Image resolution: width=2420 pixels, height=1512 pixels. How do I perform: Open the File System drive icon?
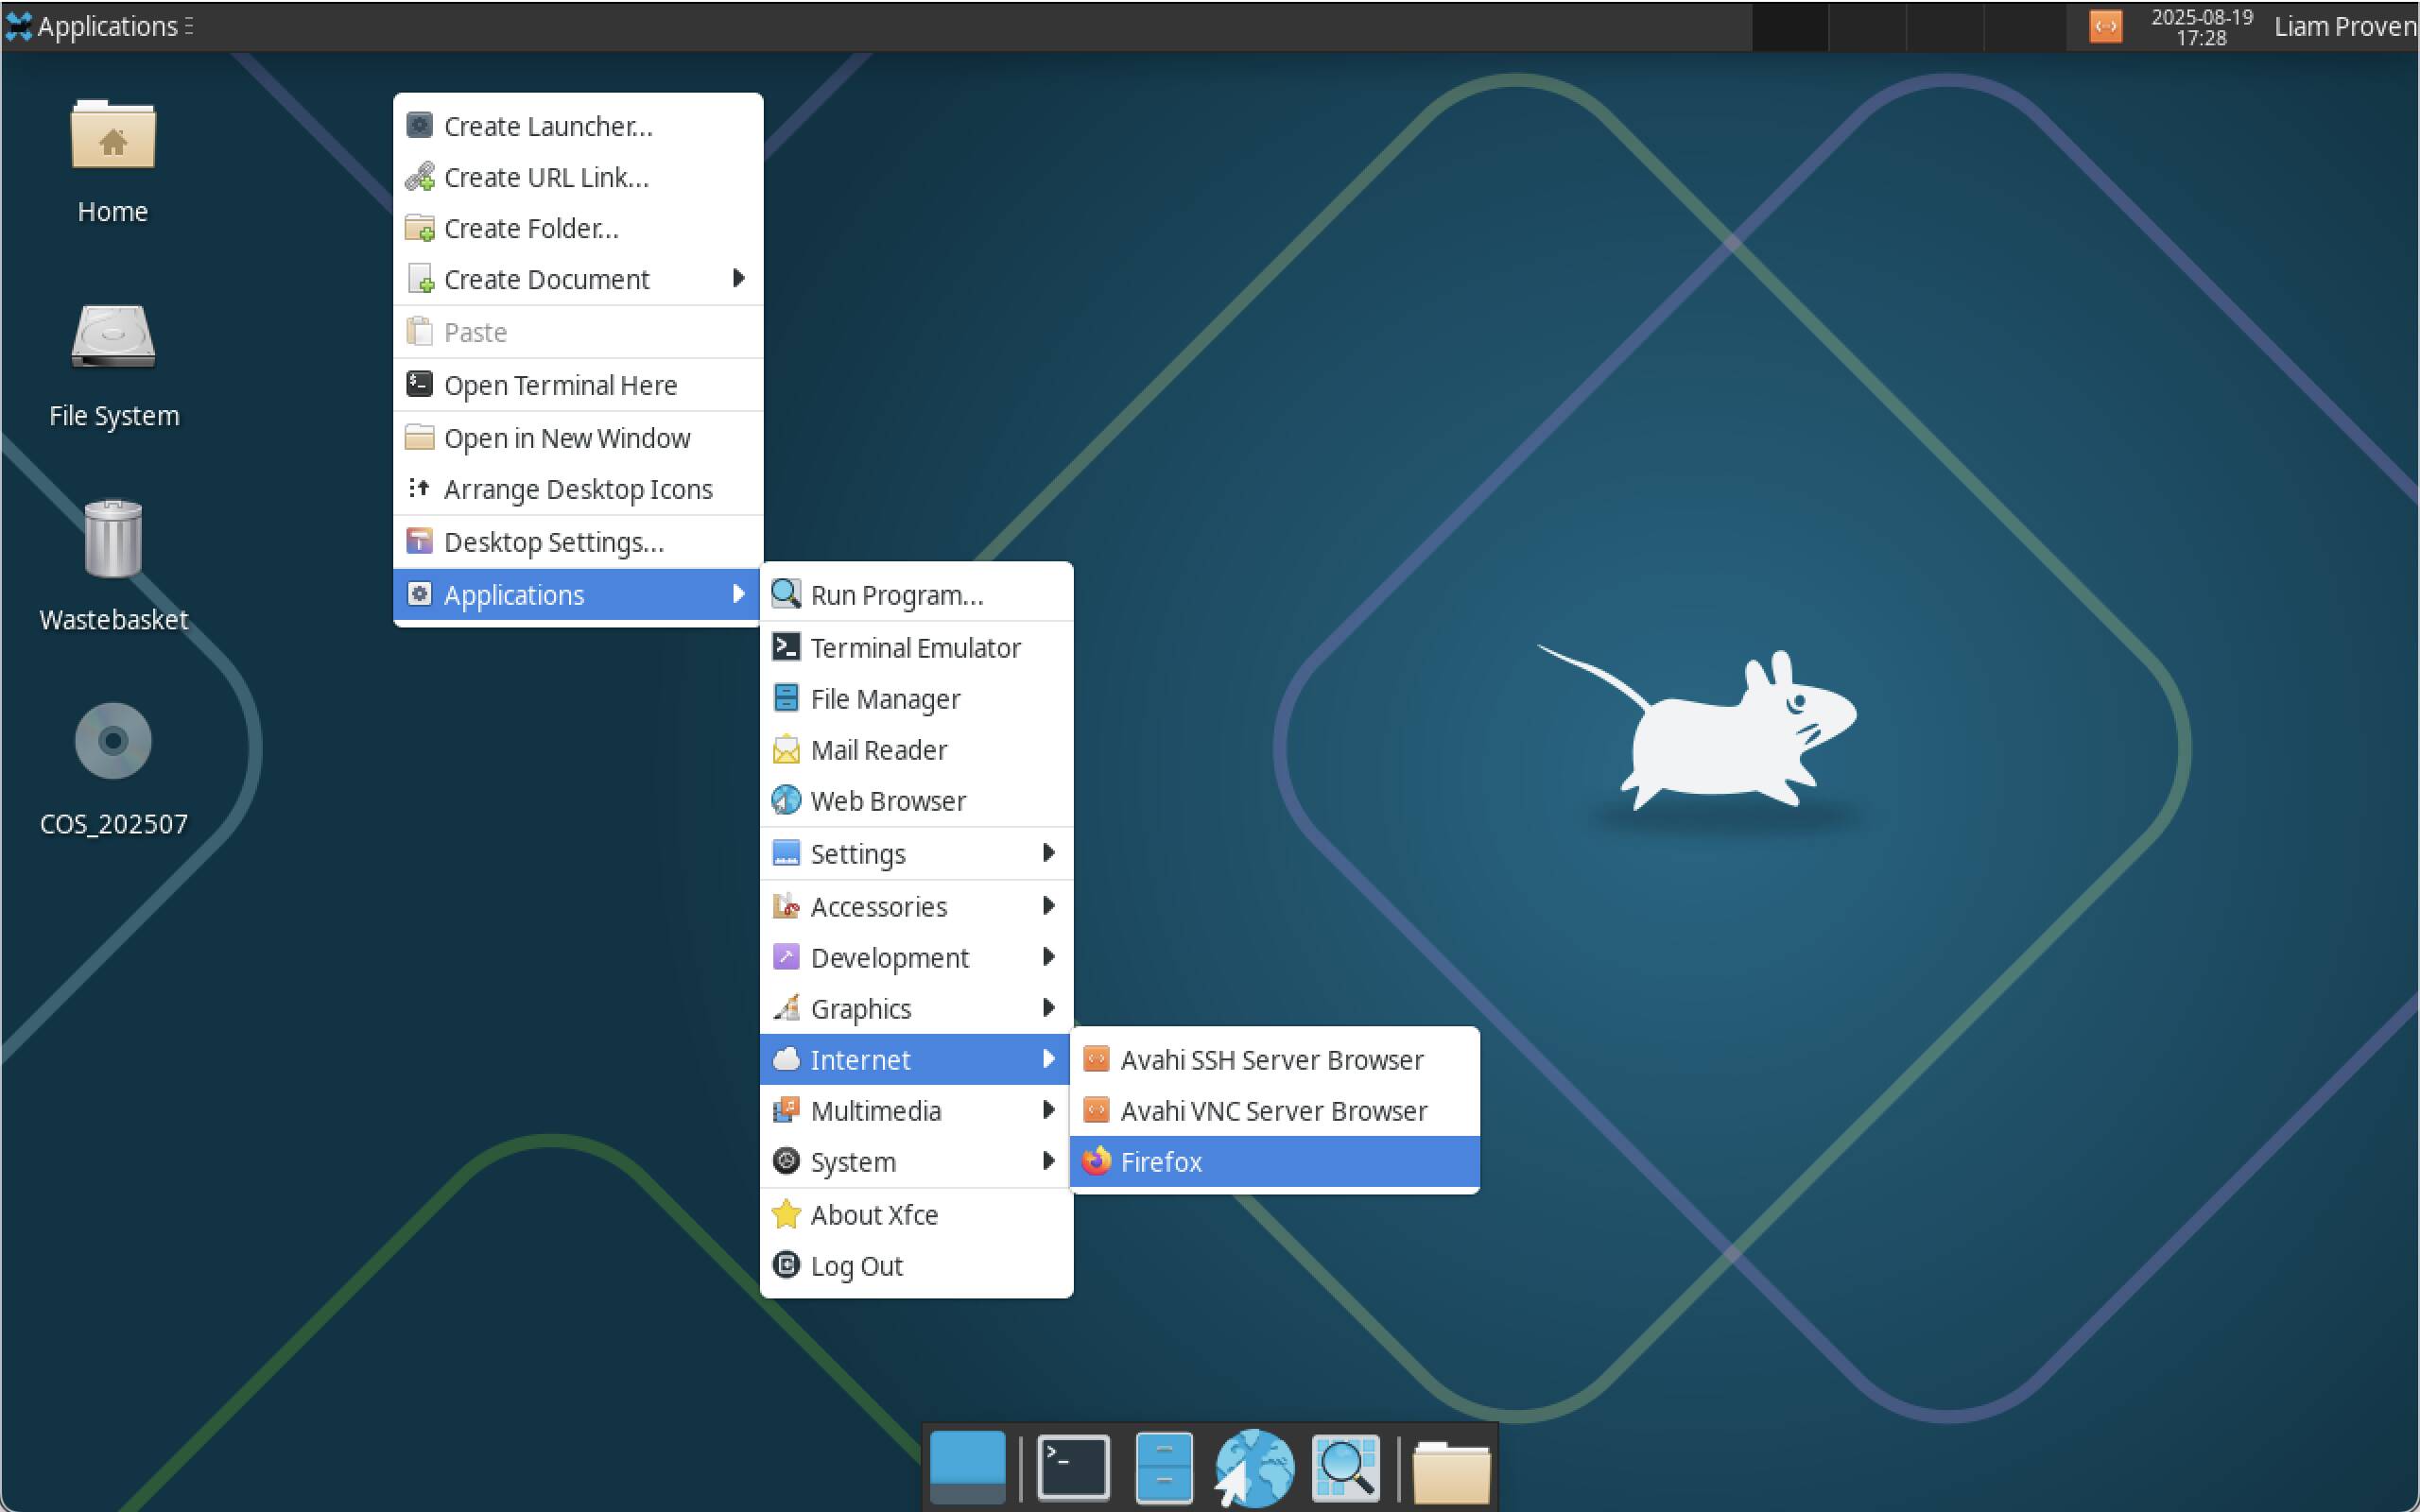(x=112, y=337)
